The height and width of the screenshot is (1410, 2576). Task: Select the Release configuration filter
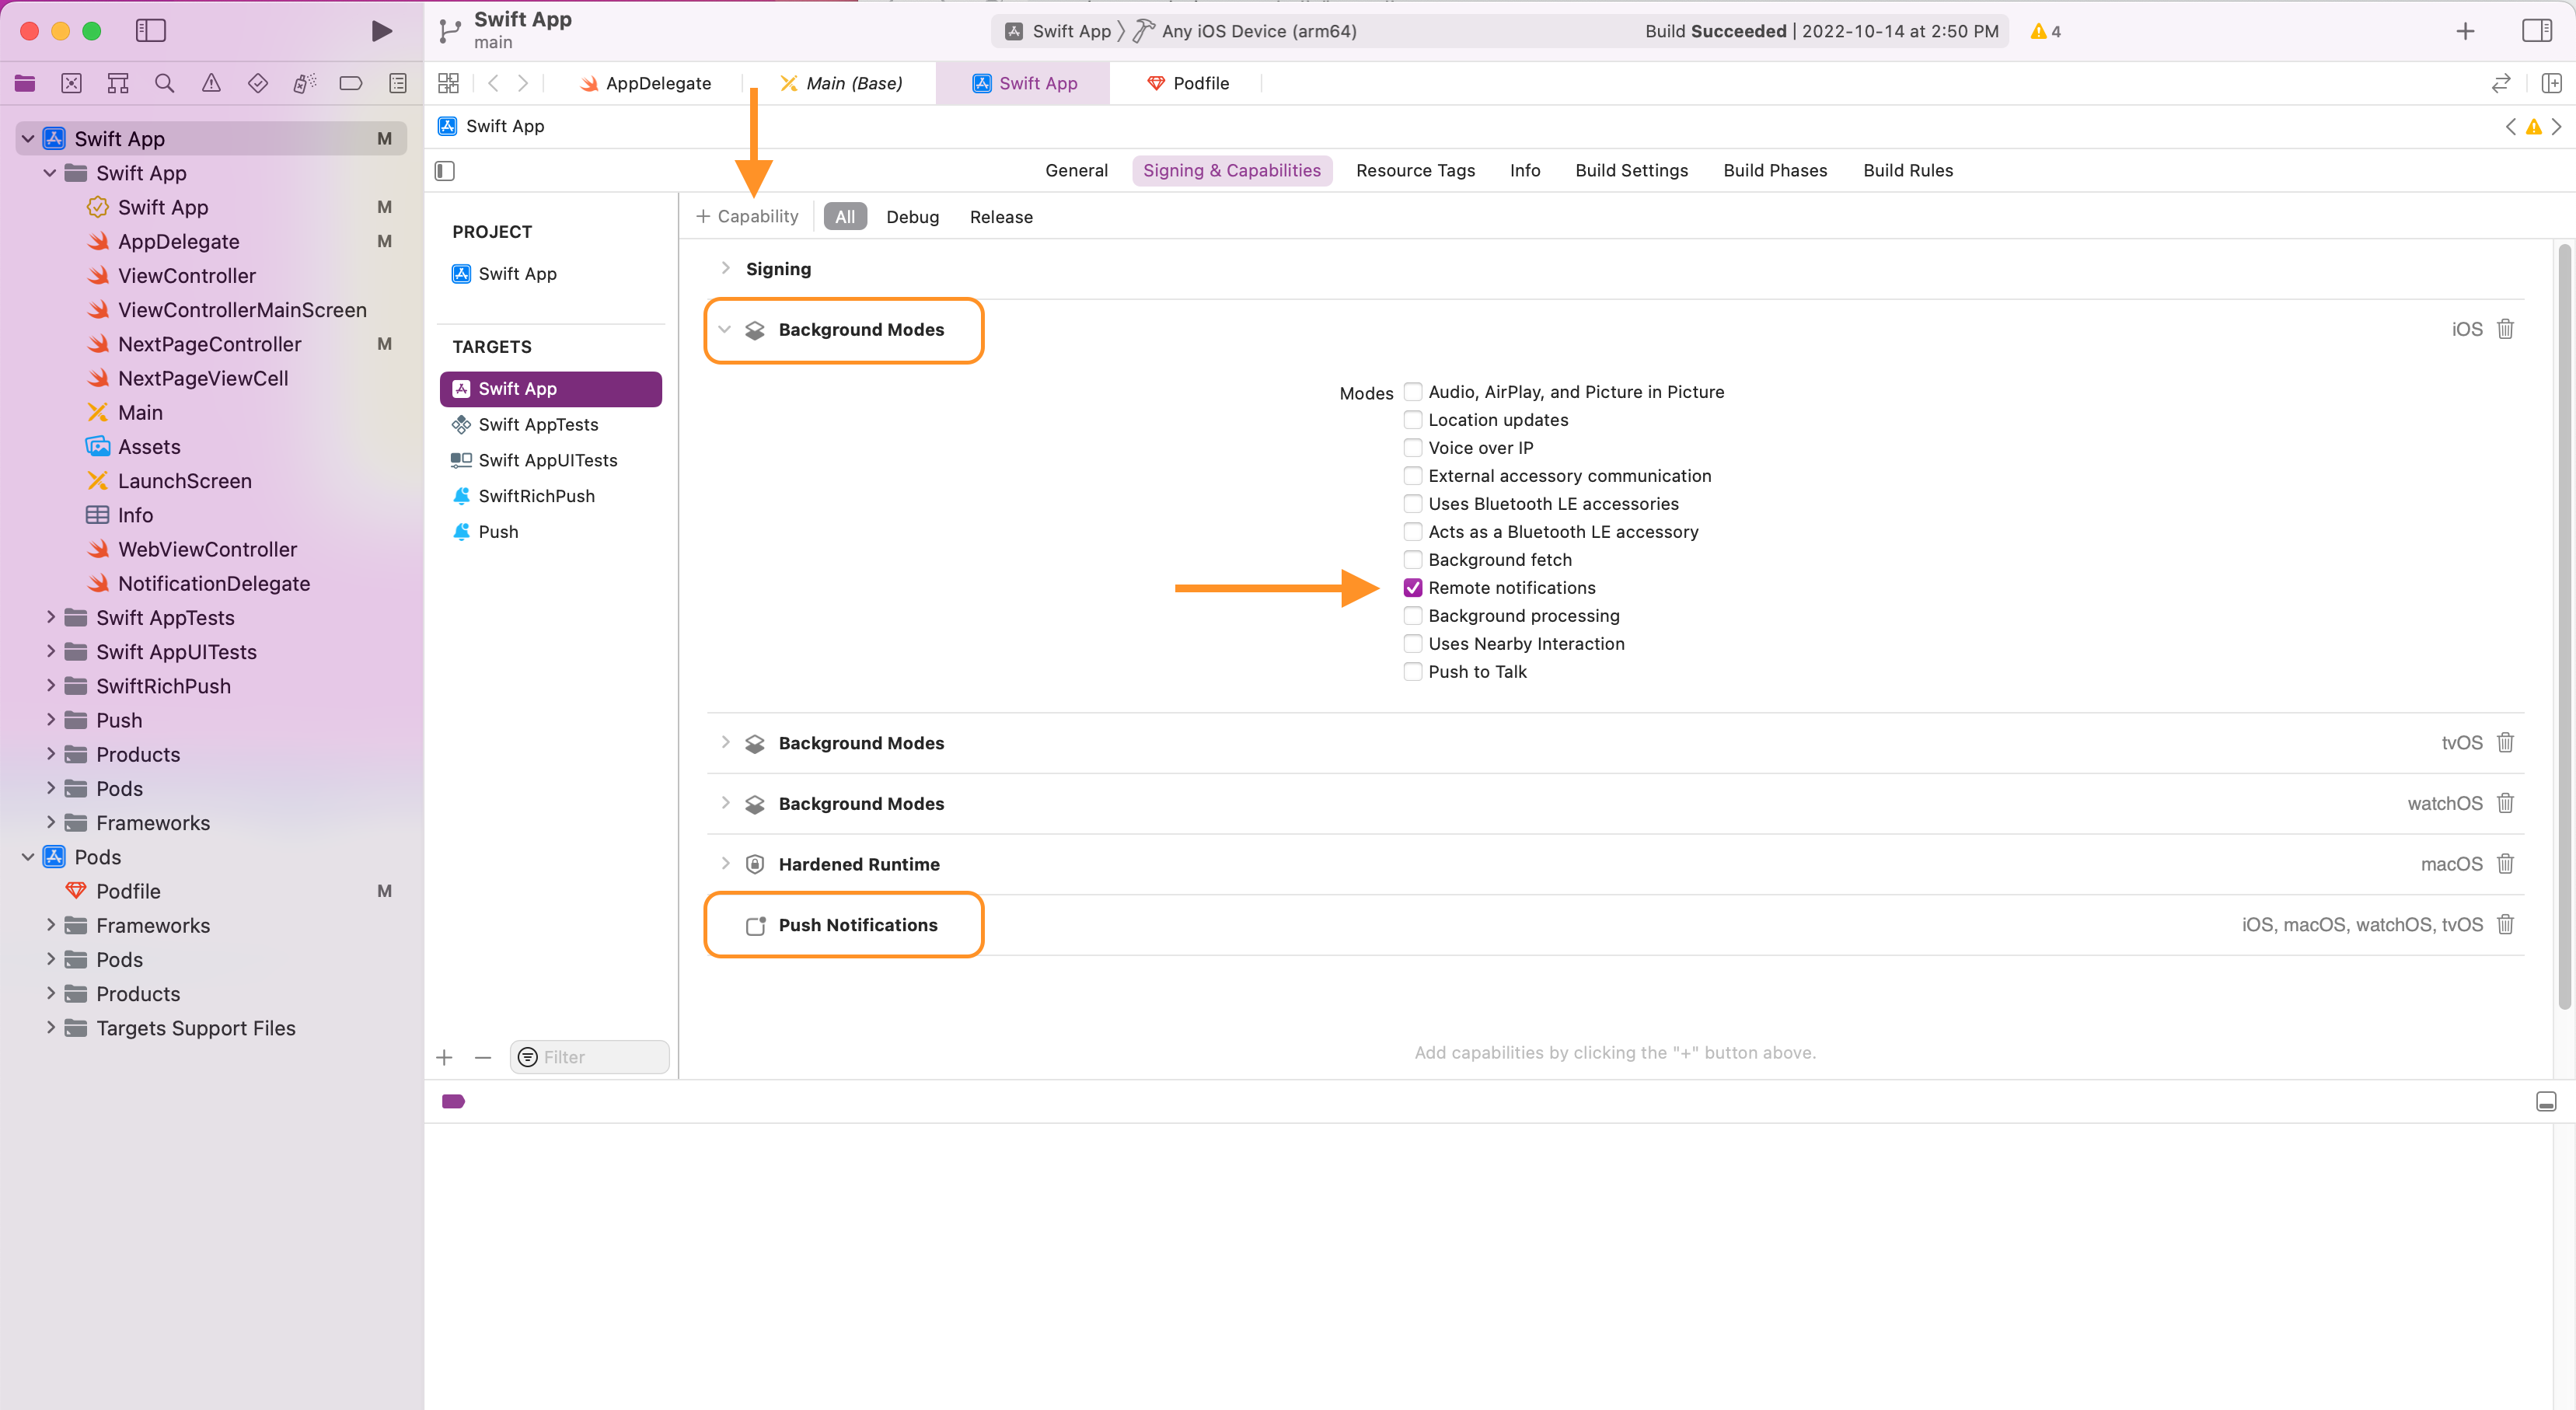tap(1001, 216)
